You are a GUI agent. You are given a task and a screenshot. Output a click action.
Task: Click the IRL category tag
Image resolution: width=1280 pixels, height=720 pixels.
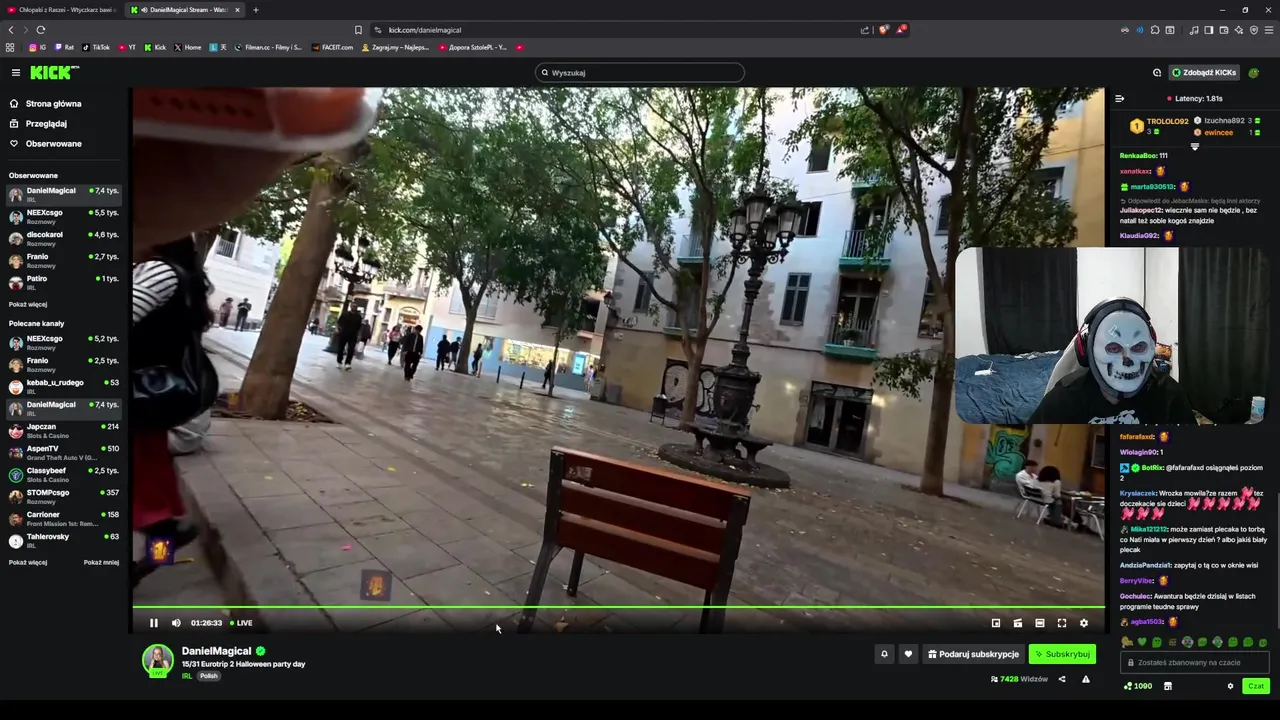pos(187,676)
